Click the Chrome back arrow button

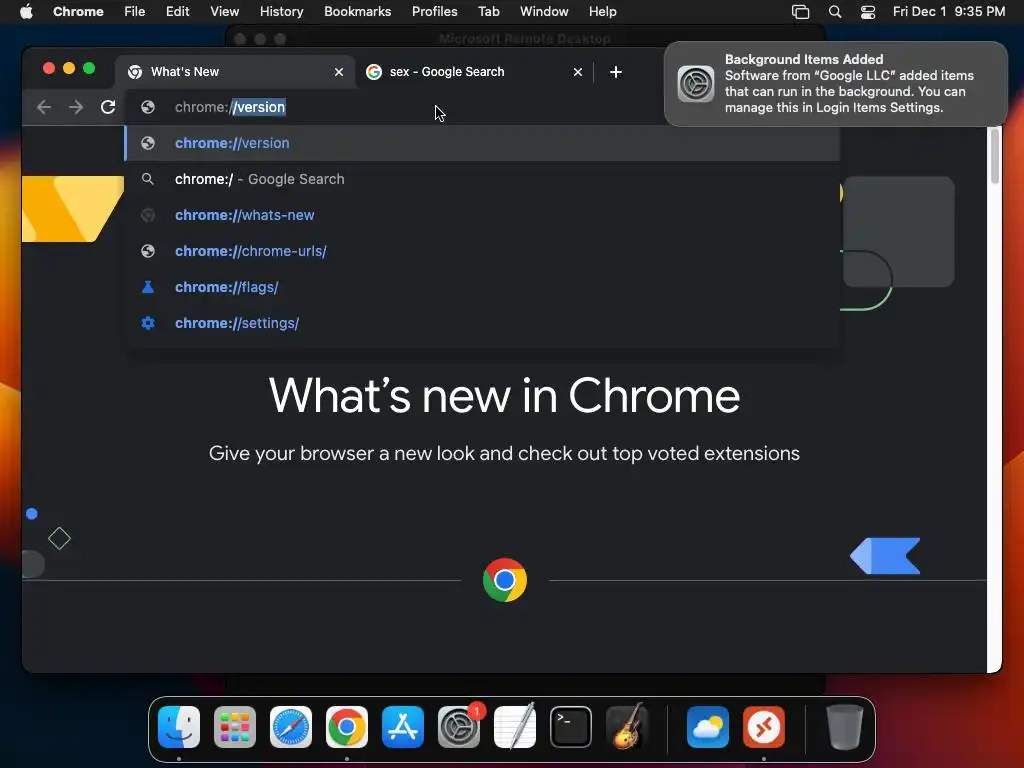[44, 107]
